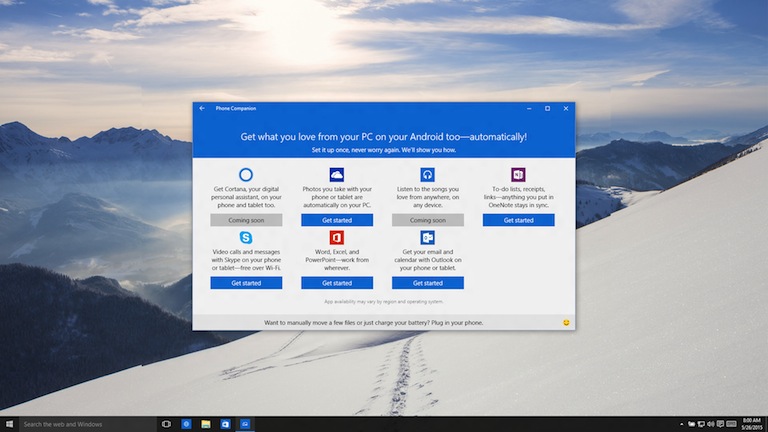Open Task View from the taskbar
This screenshot has height=432, width=768.
click(x=166, y=424)
